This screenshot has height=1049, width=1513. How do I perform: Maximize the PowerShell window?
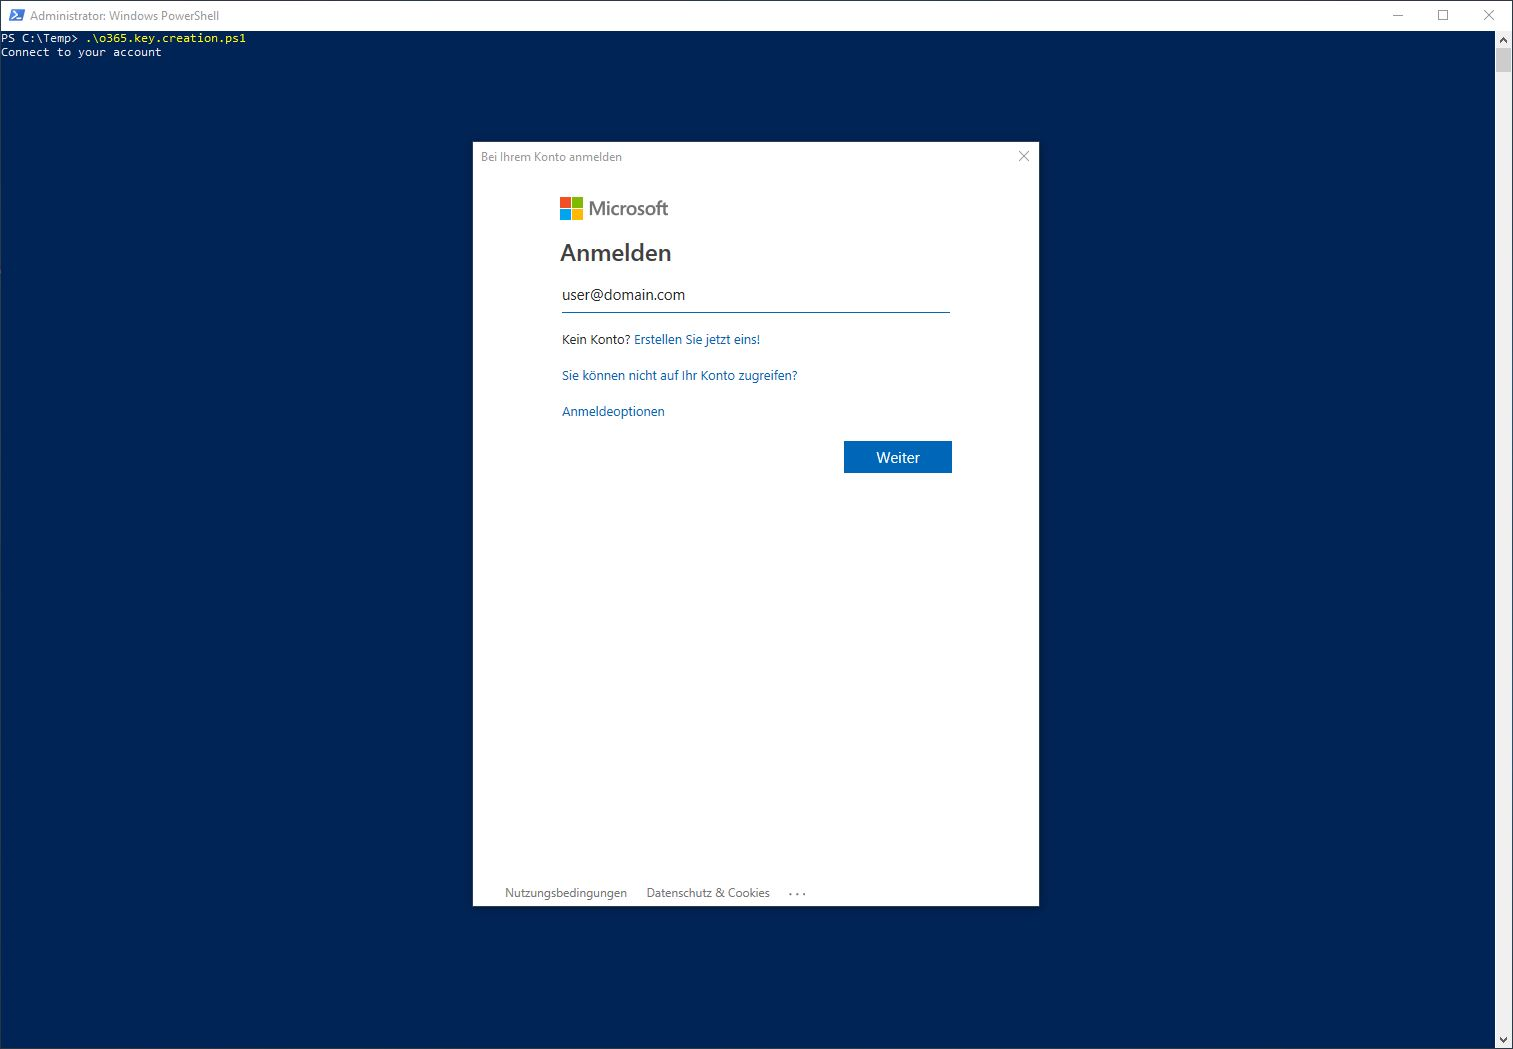point(1443,15)
